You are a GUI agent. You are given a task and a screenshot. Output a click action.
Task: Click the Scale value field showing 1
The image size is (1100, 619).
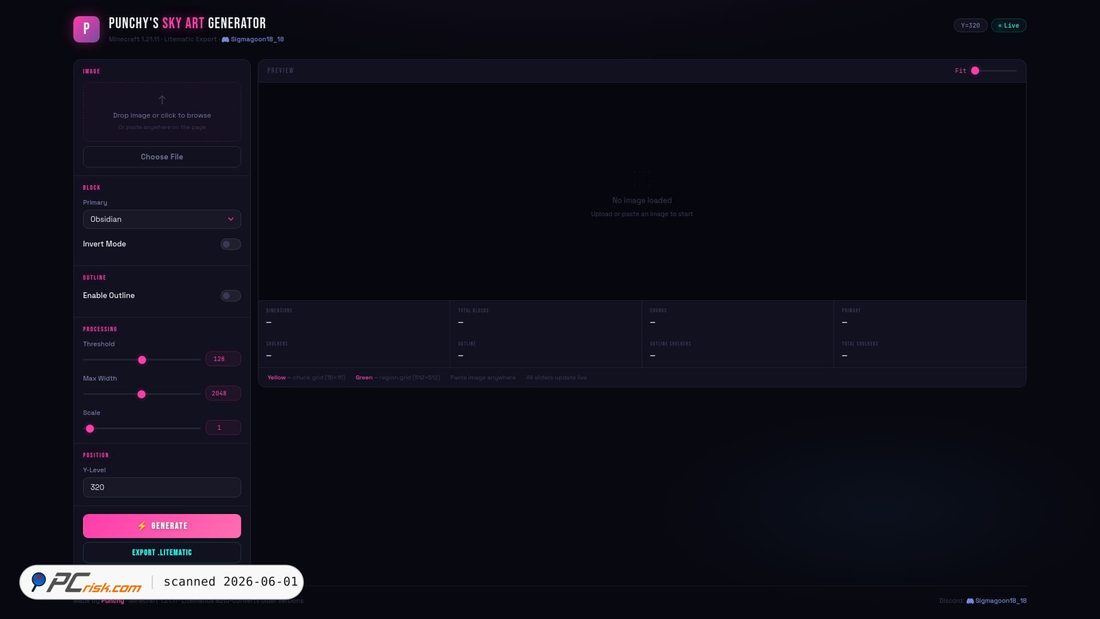click(223, 427)
